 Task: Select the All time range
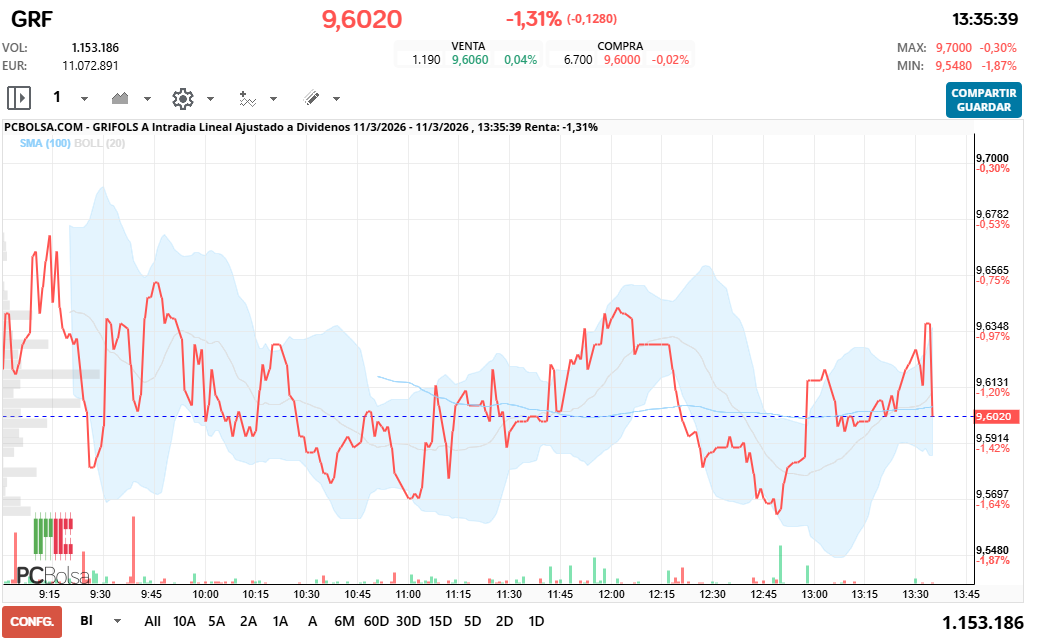152,621
